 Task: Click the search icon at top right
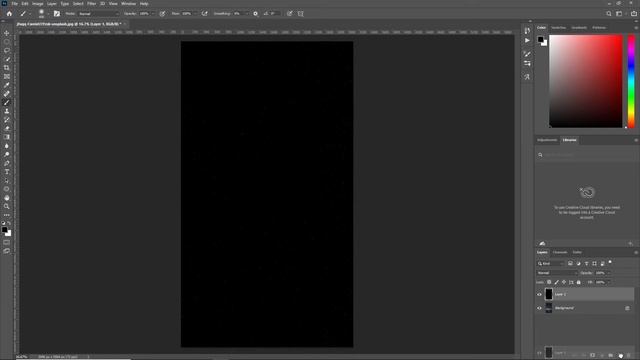(x=609, y=13)
